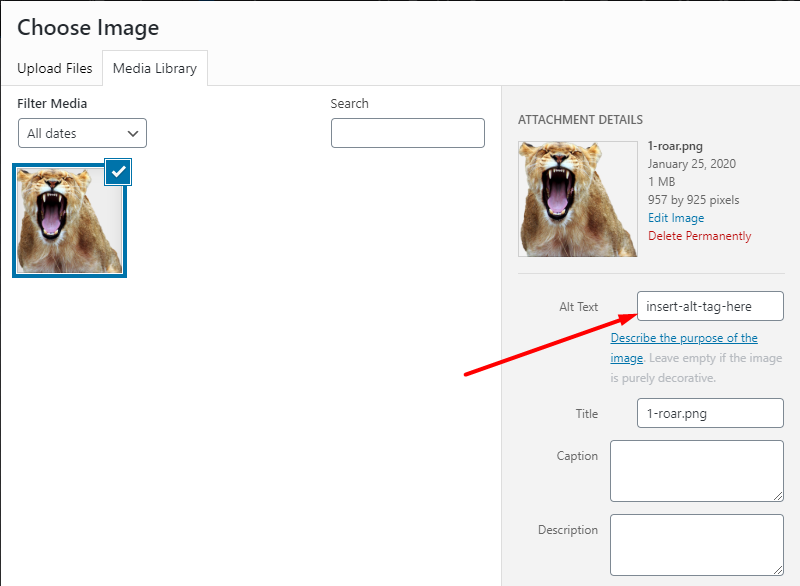
Task: Click the attachment details preview image
Action: 578,199
